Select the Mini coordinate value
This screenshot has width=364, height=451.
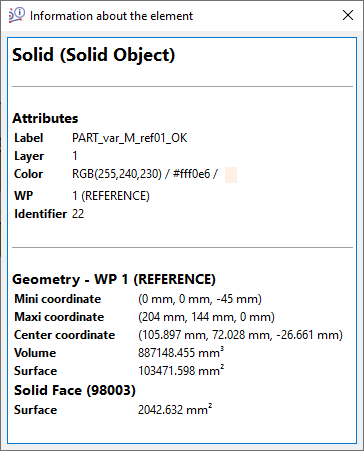pos(200,299)
